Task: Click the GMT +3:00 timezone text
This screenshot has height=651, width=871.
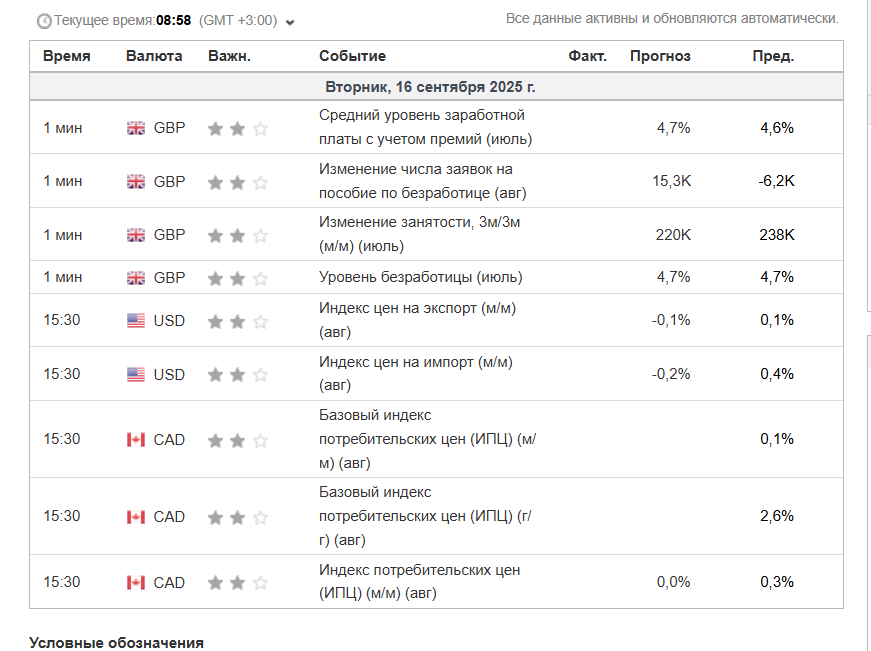Action: pyautogui.click(x=238, y=21)
